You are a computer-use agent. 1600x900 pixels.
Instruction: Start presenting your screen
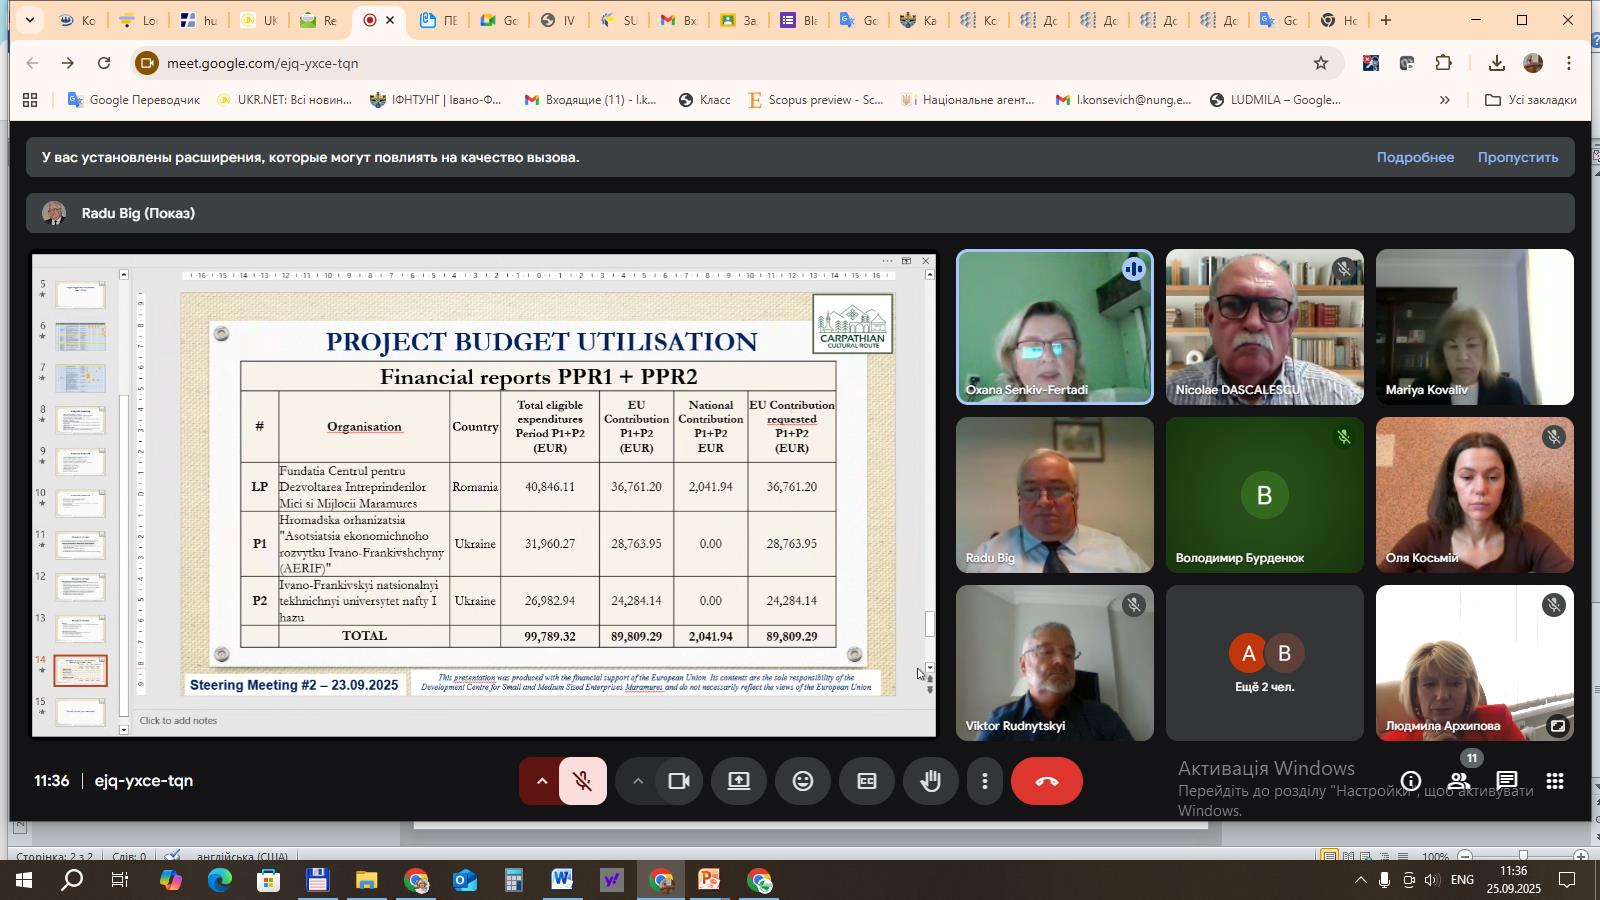739,782
